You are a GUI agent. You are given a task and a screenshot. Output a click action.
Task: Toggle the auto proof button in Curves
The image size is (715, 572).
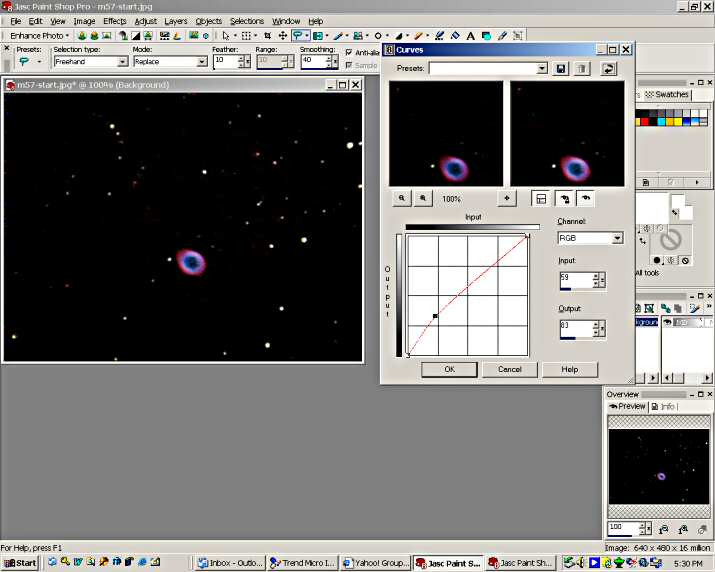tap(564, 199)
